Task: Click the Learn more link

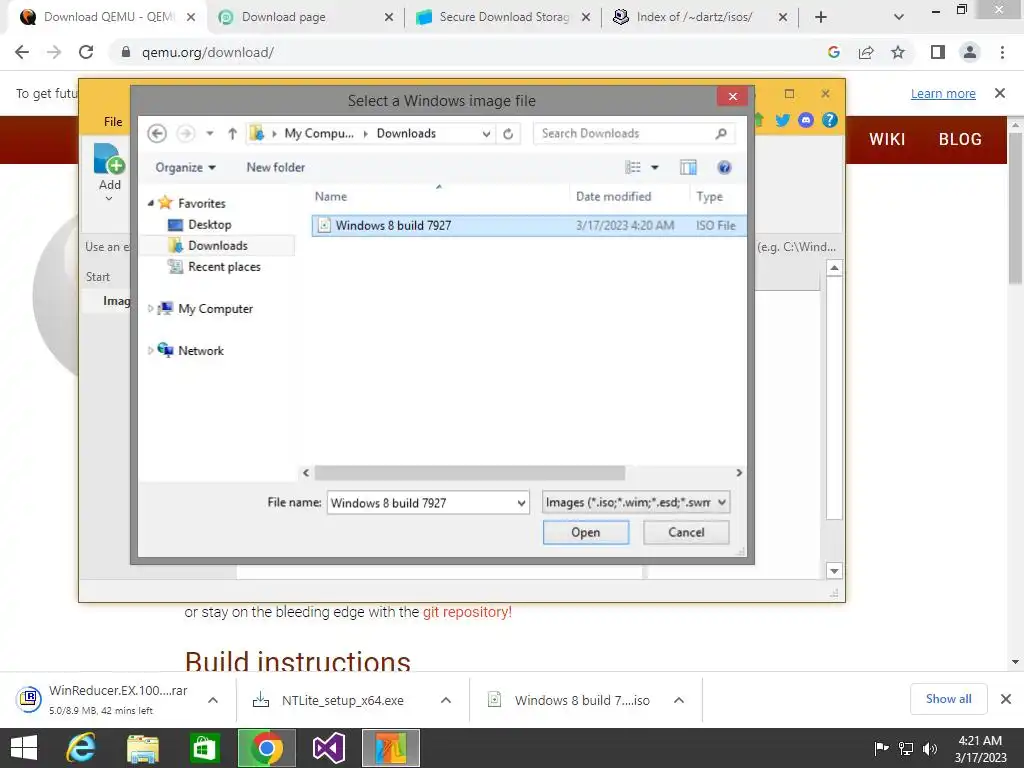Action: (943, 94)
